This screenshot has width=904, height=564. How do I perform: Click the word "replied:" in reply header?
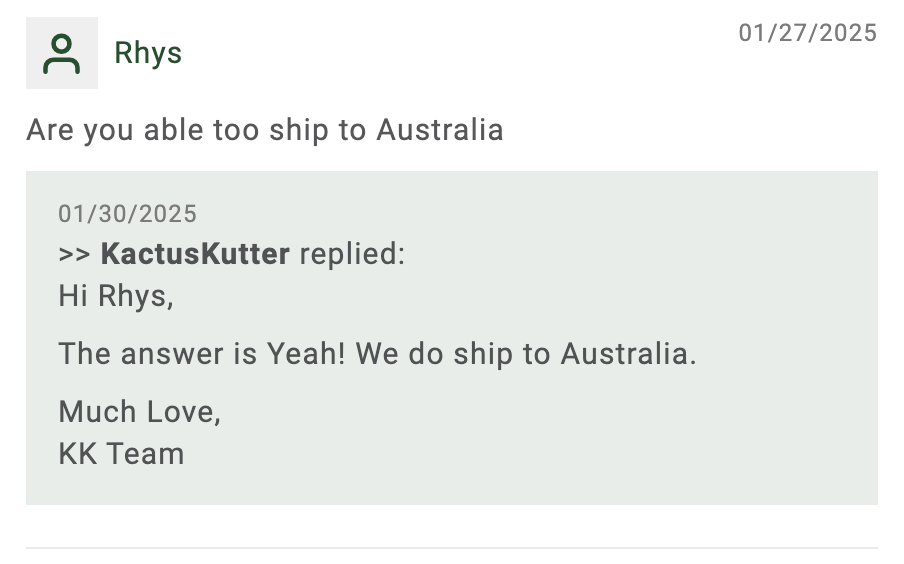point(352,254)
